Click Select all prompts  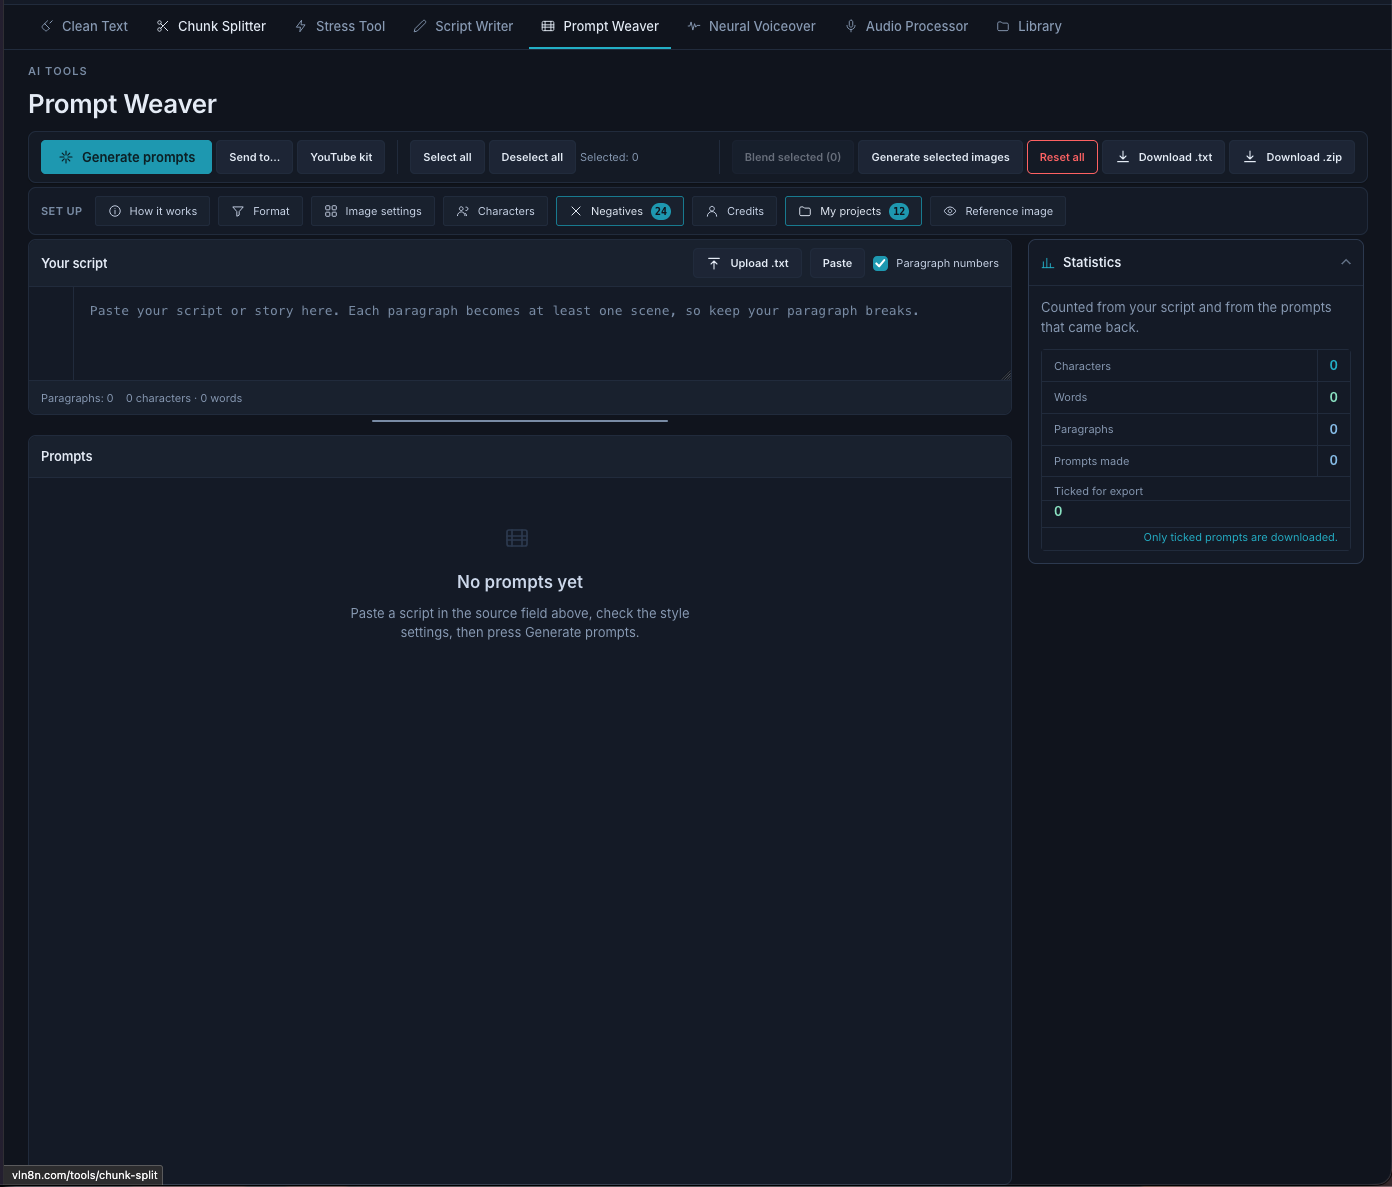click(x=447, y=157)
